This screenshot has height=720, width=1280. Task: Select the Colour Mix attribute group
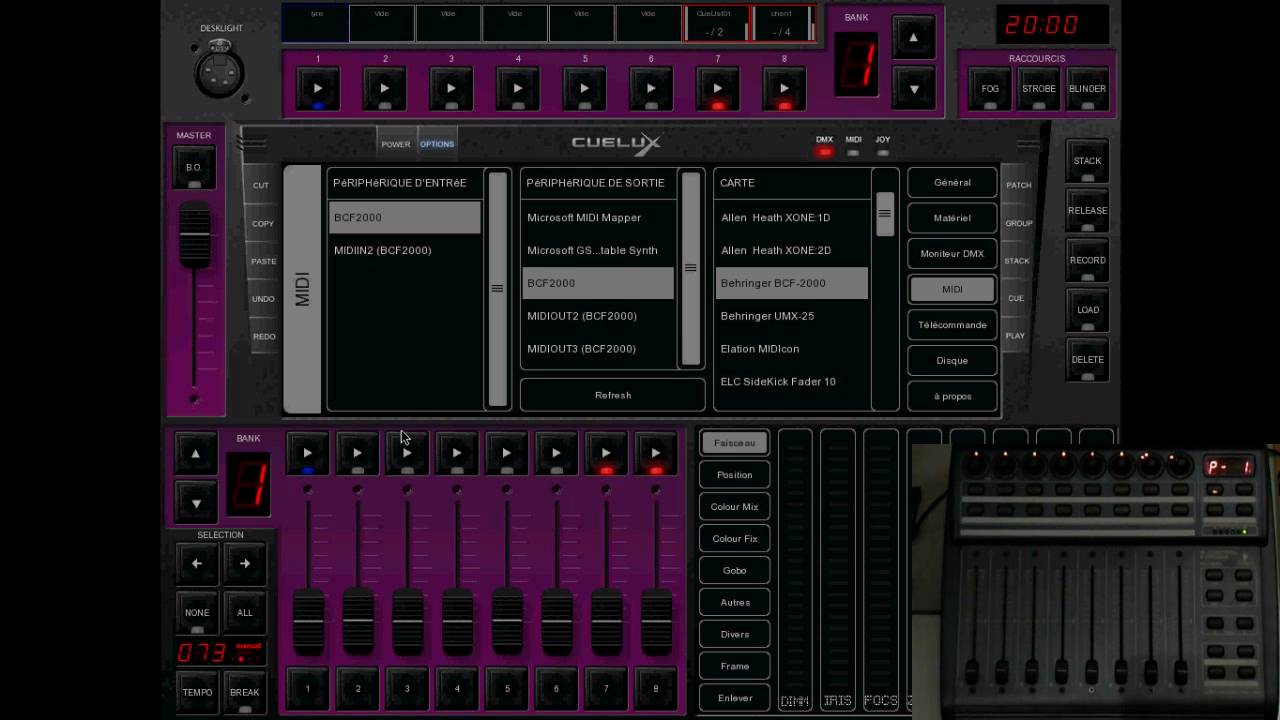(x=735, y=507)
